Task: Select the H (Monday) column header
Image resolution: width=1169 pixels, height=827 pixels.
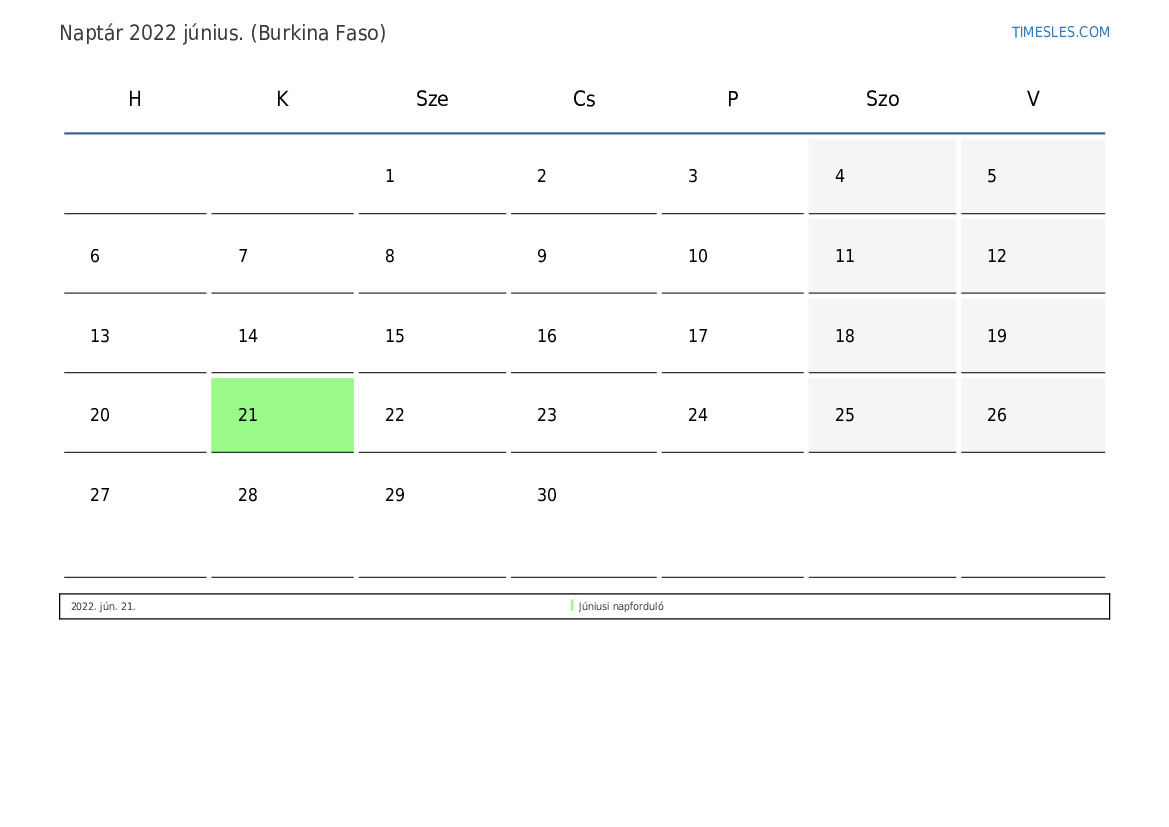Action: (x=135, y=99)
